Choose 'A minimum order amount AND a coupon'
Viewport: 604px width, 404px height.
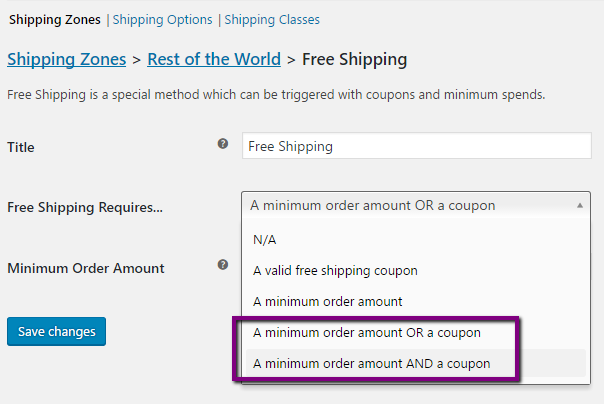(x=372, y=363)
